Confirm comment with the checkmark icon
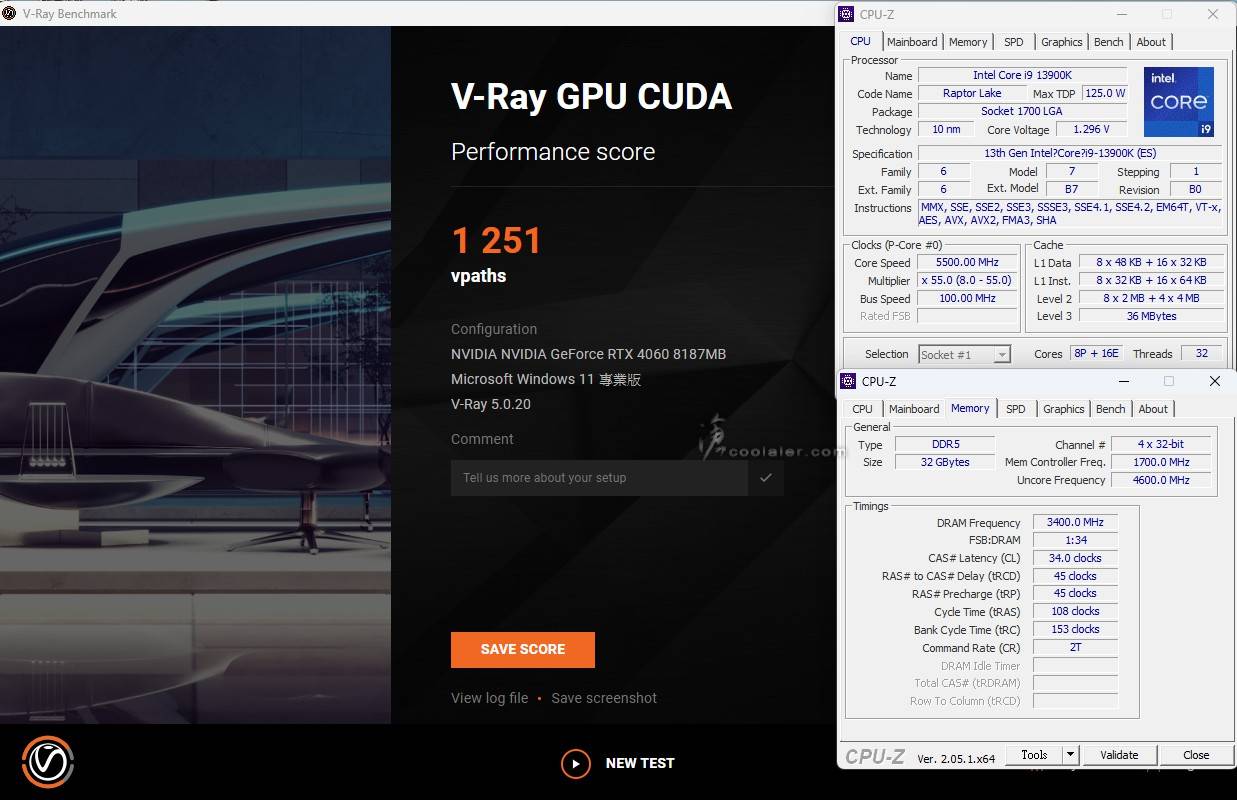 click(765, 478)
